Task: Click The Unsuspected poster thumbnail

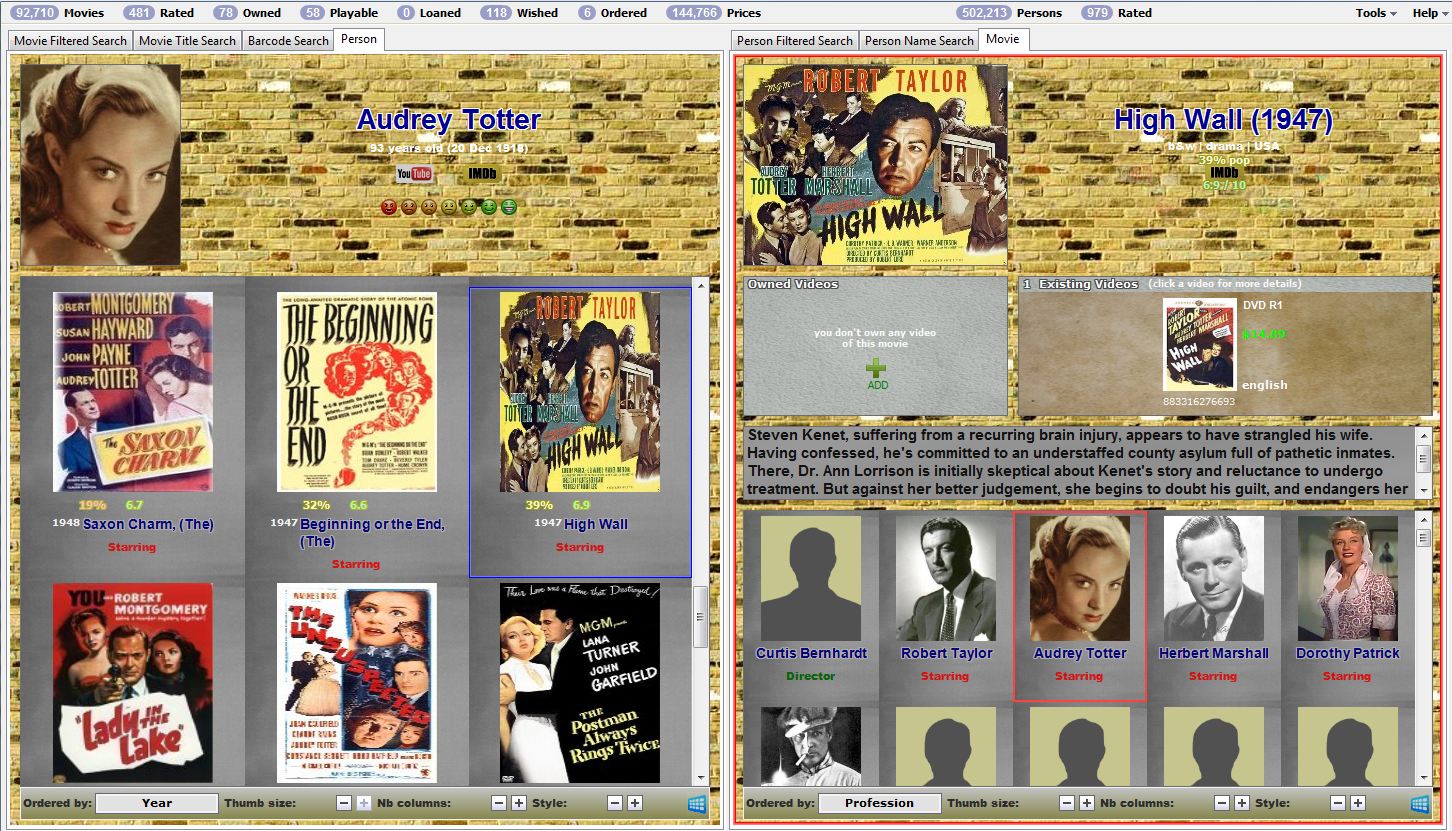Action: point(357,683)
